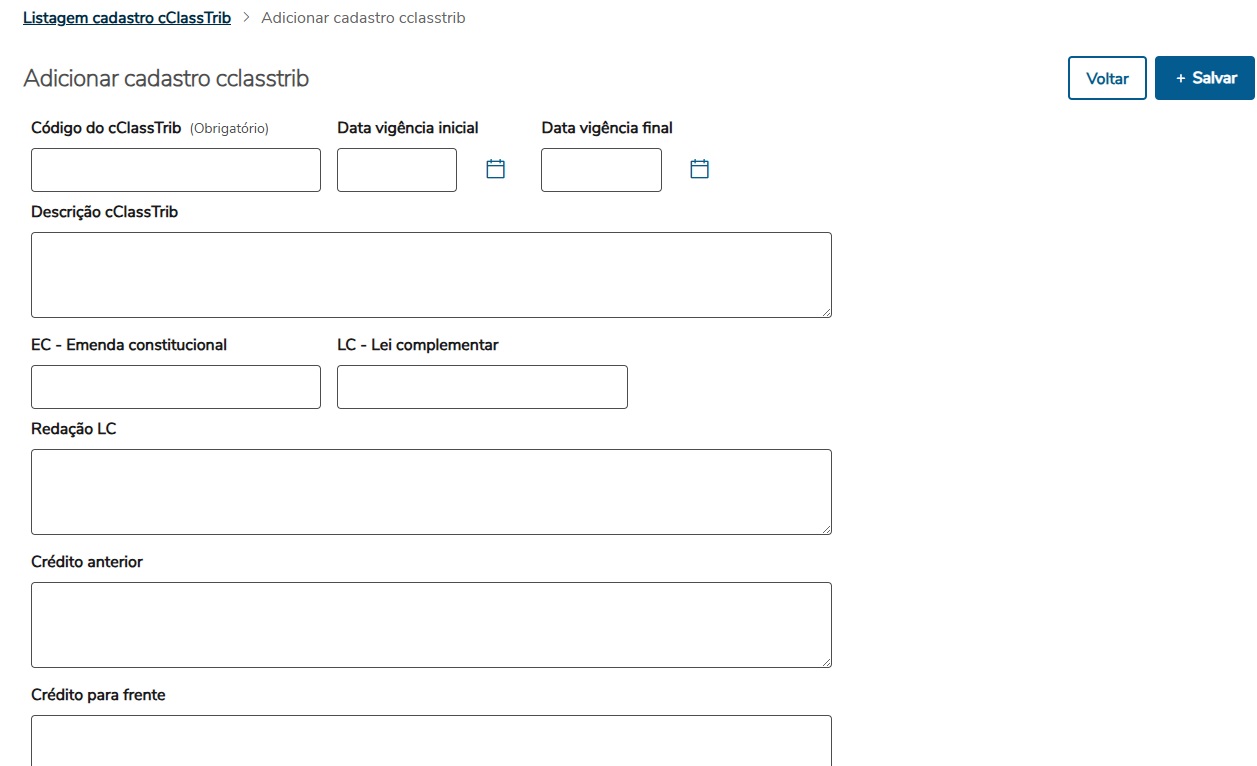Click the label 'Redação LC'
1257x766 pixels.
pos(74,429)
